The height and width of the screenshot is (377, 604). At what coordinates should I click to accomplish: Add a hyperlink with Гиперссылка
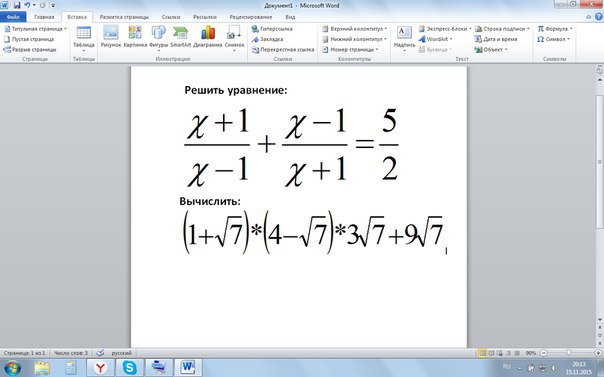pyautogui.click(x=272, y=29)
